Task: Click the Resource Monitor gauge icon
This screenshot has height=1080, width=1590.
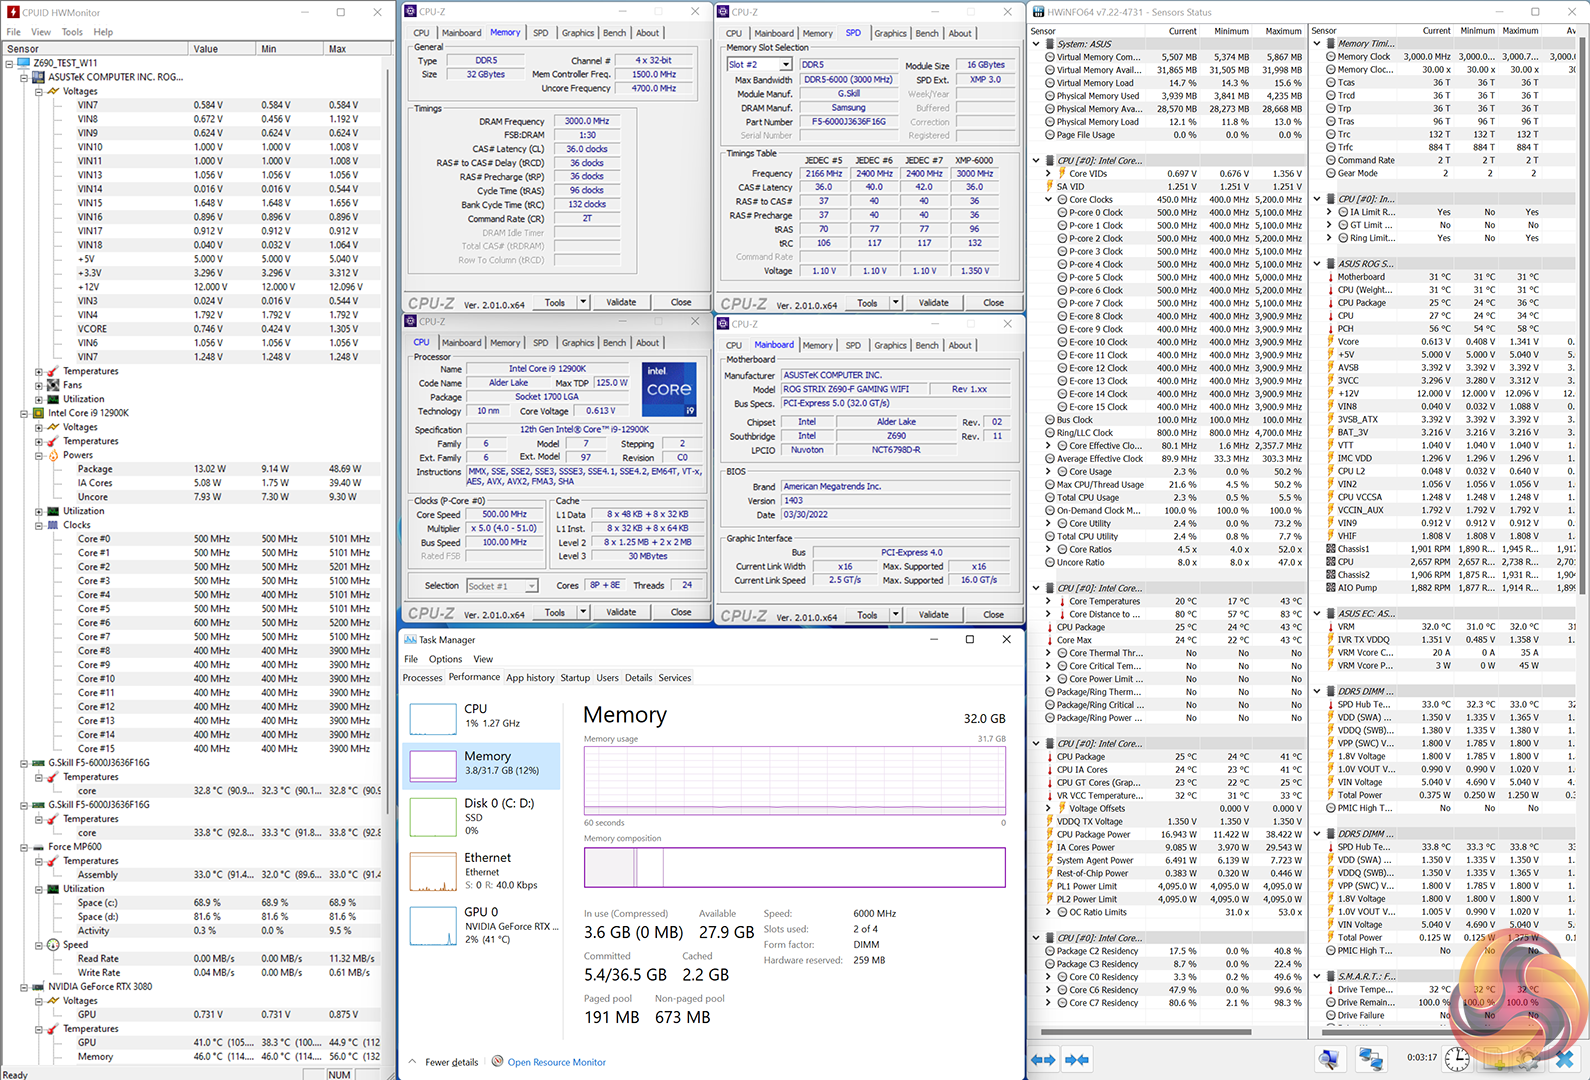Action: pyautogui.click(x=497, y=1062)
